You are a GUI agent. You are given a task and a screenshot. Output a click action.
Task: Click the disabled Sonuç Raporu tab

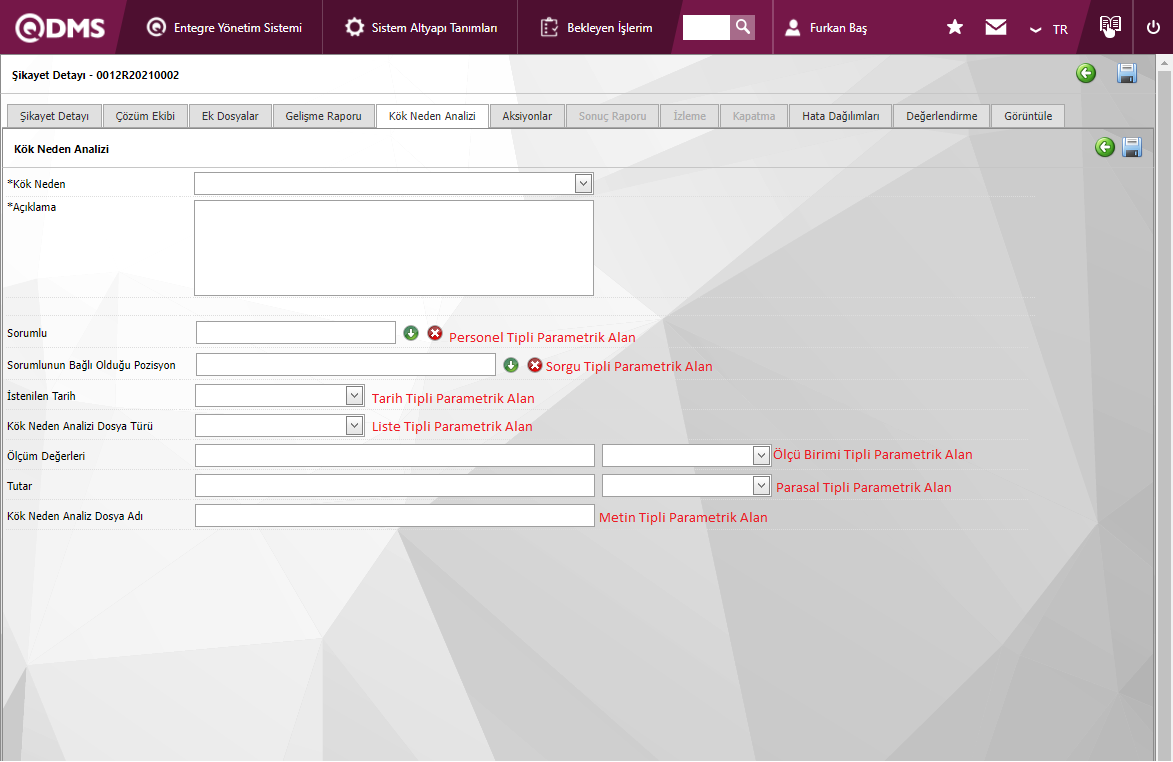[x=612, y=116]
